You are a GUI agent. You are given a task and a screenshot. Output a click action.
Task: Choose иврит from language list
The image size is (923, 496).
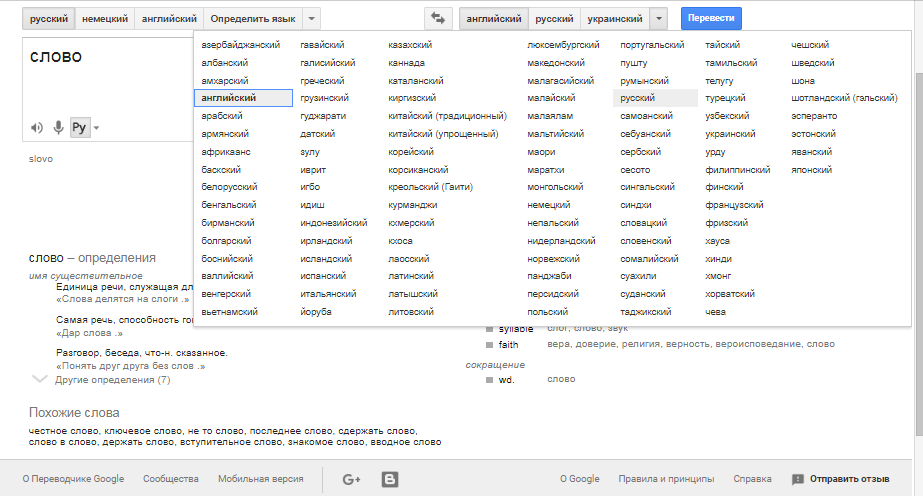tap(313, 170)
